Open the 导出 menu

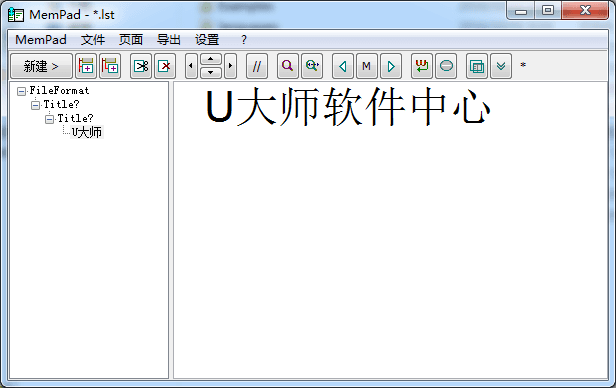click(x=169, y=40)
